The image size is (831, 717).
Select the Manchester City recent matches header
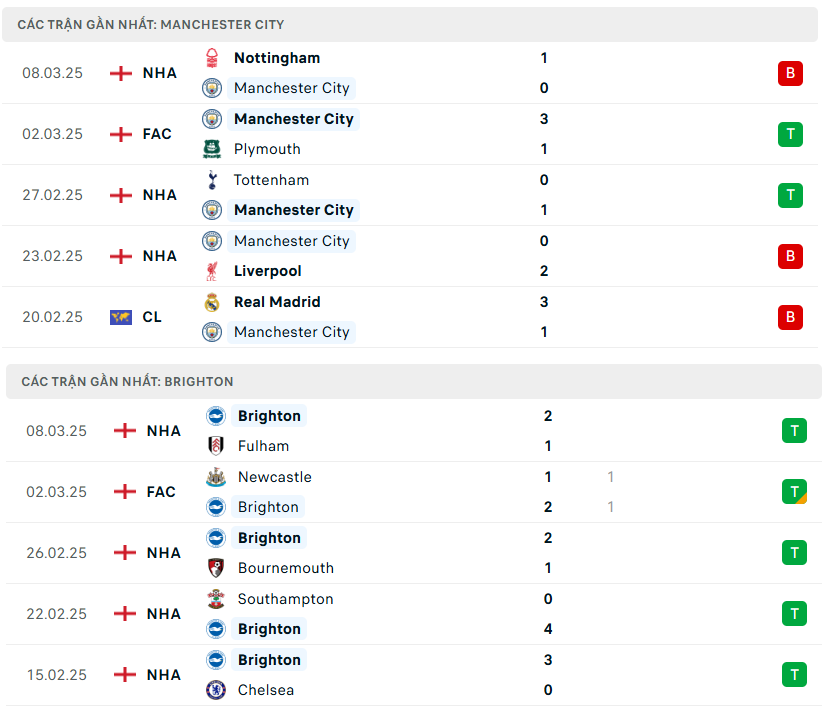click(151, 24)
